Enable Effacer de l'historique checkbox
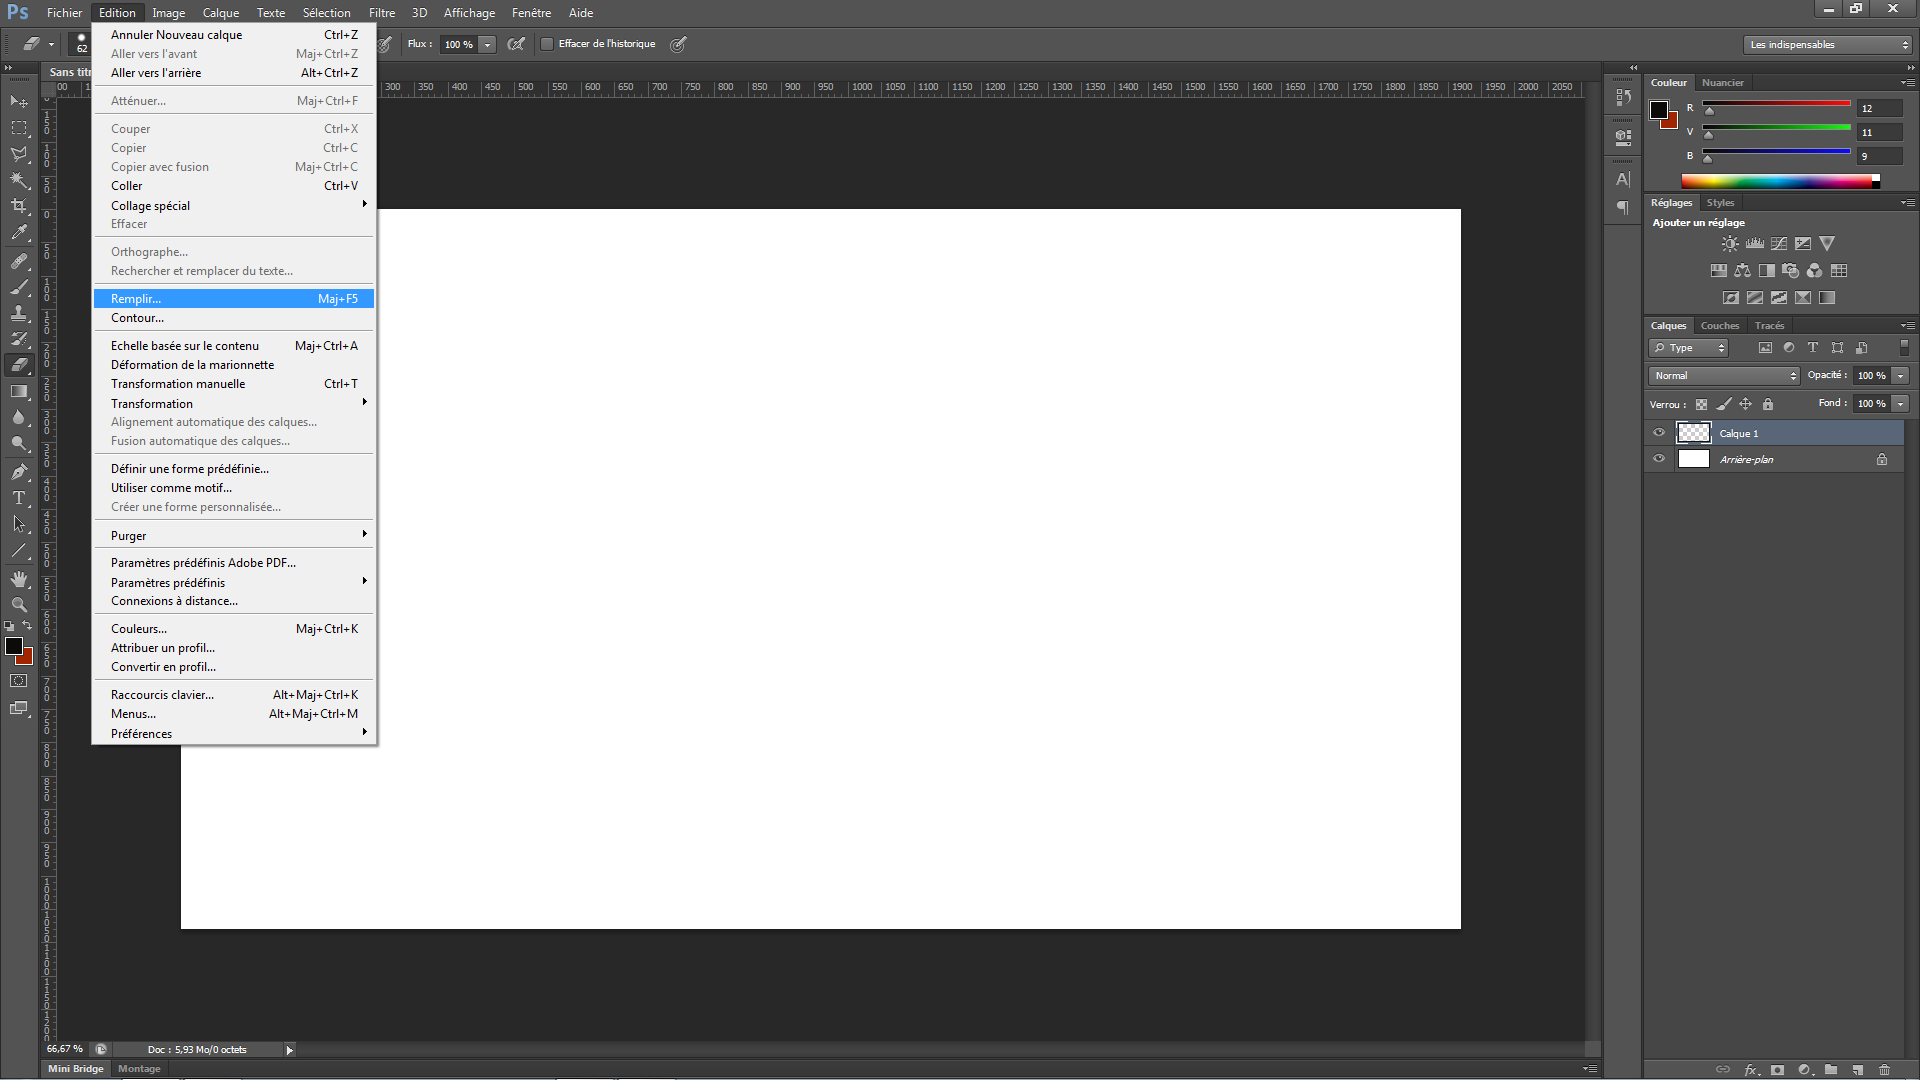1920x1080 pixels. (547, 44)
